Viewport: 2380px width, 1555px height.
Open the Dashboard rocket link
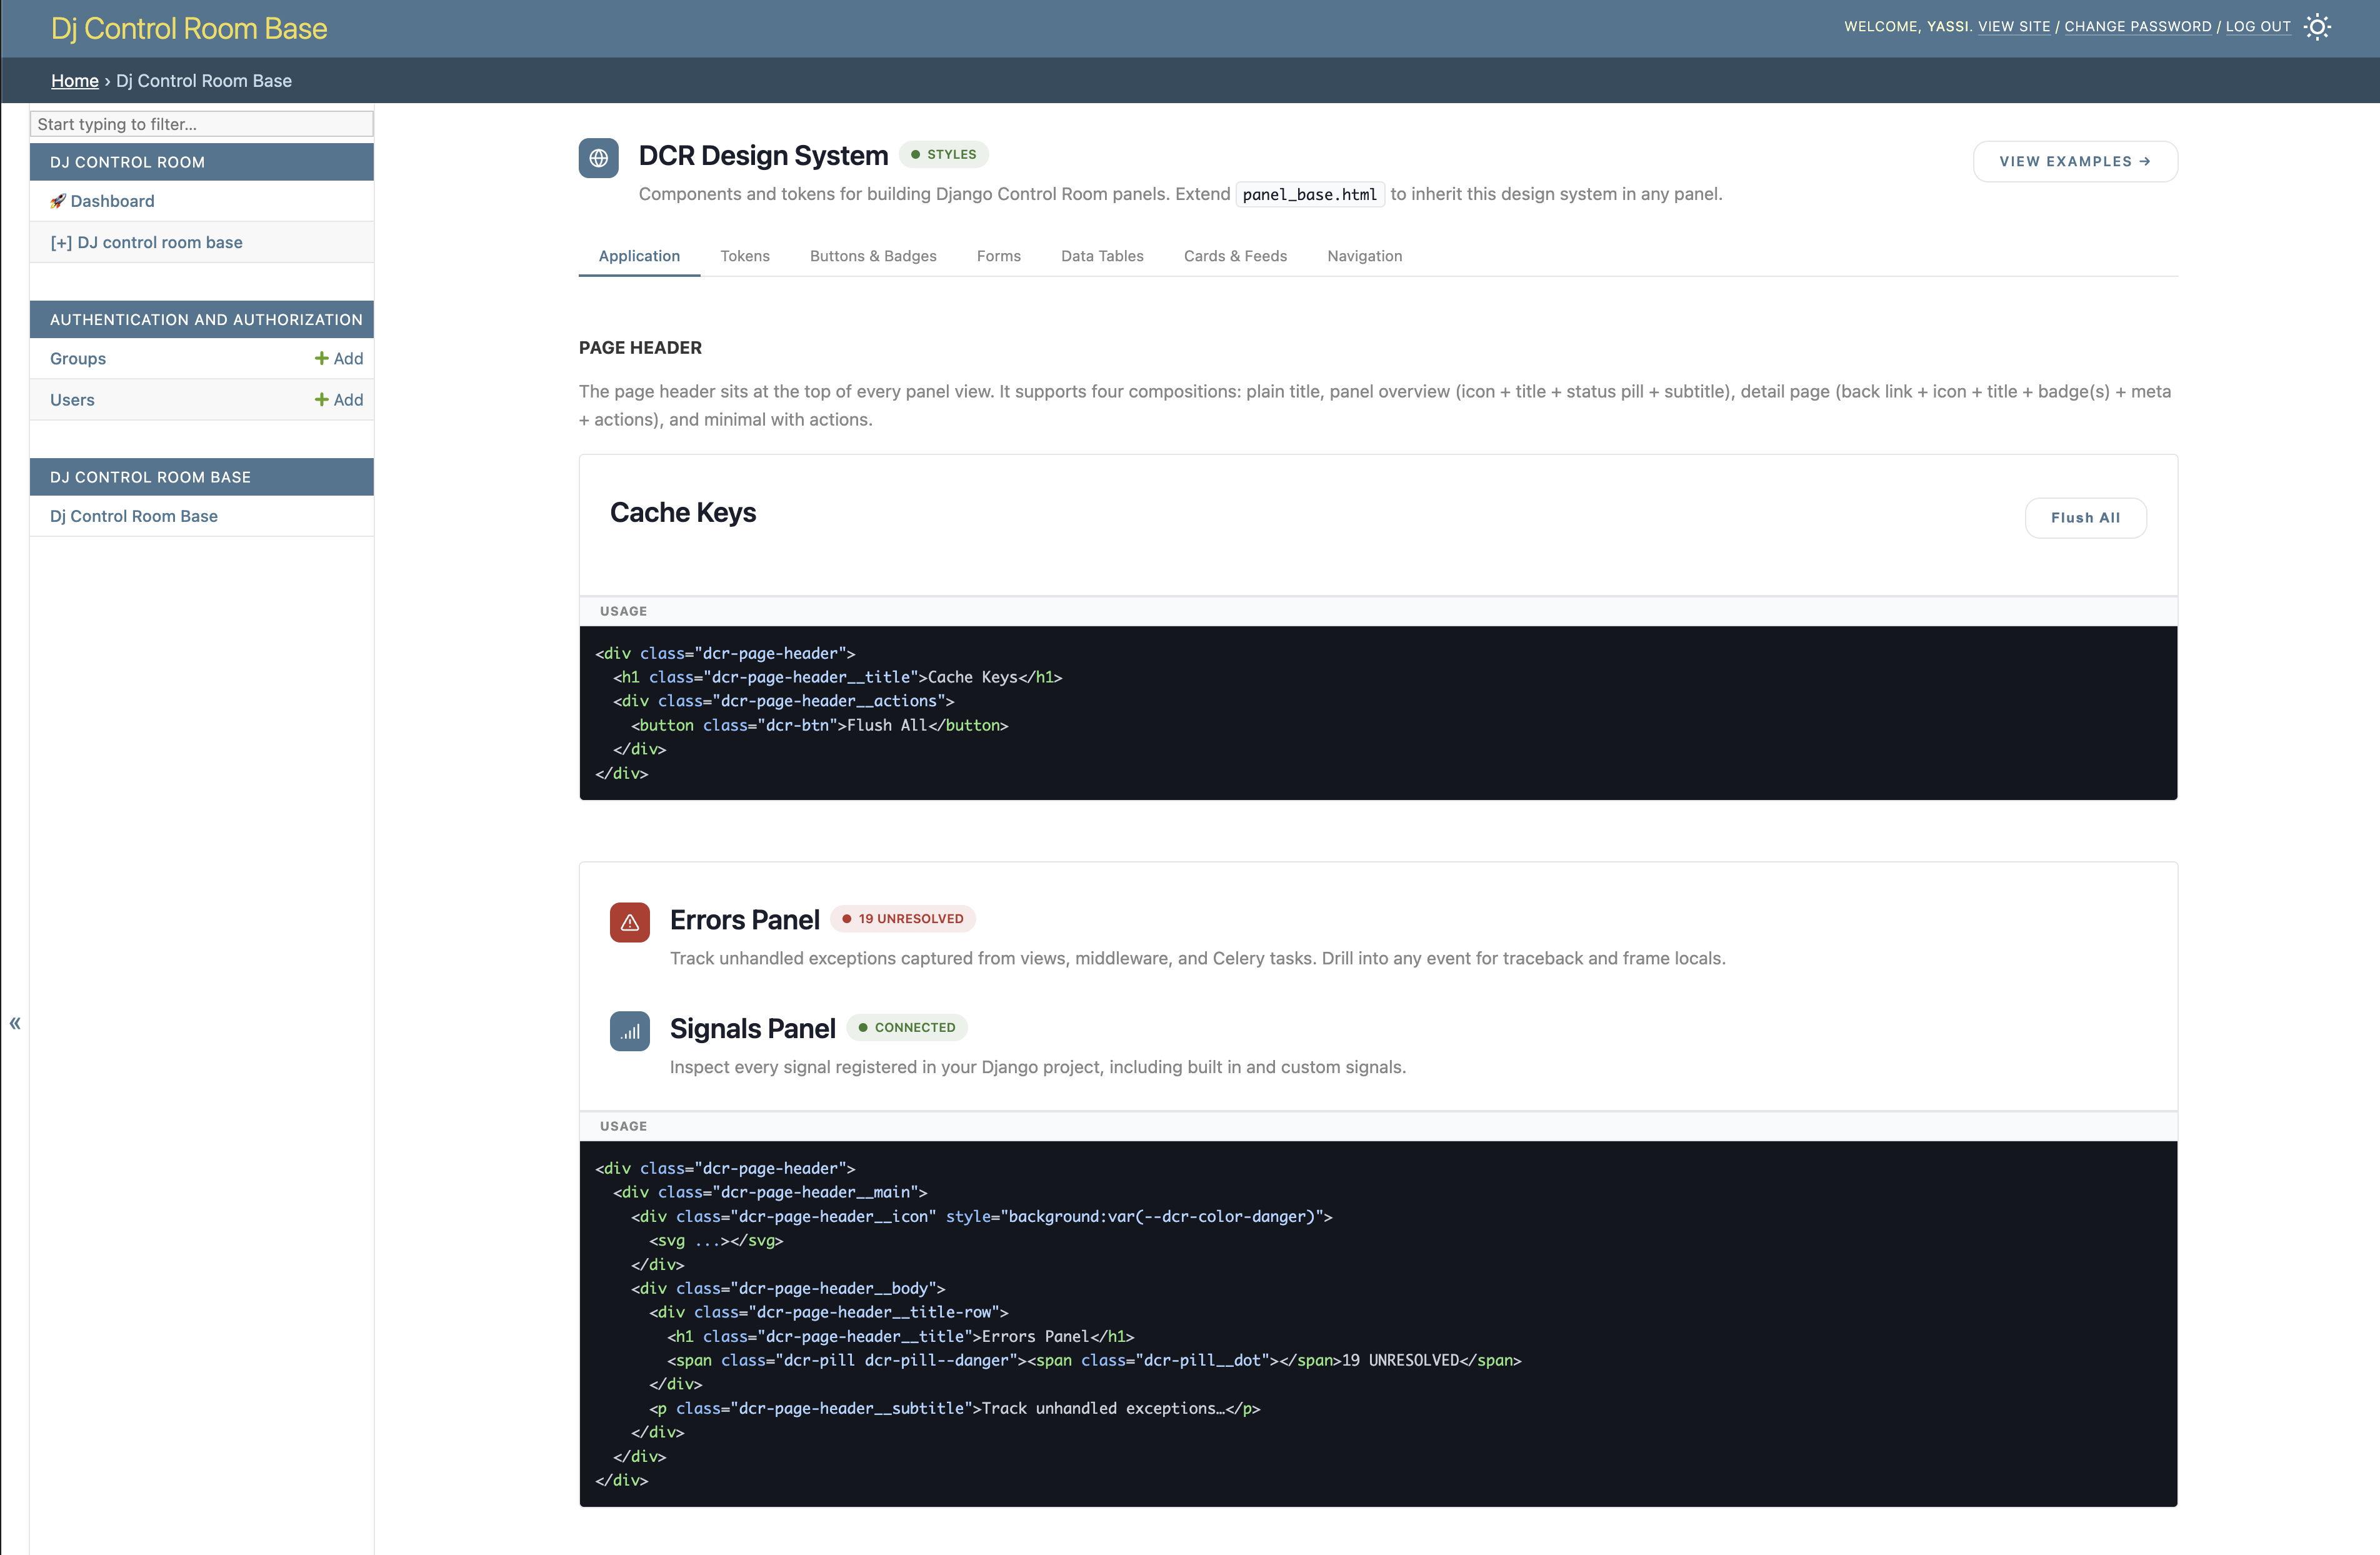102,201
